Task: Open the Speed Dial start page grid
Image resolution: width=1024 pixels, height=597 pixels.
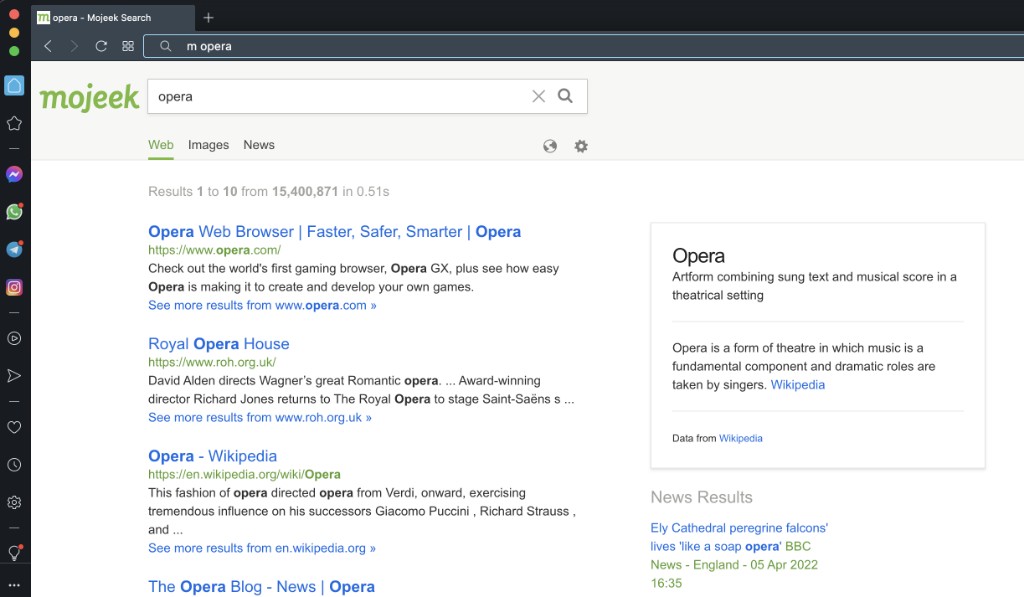Action: tap(128, 46)
